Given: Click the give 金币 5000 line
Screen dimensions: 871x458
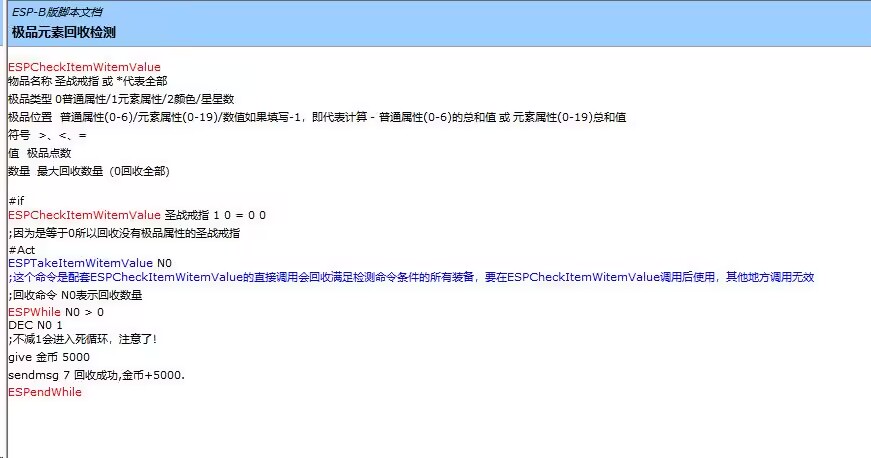Looking at the screenshot, I should pos(48,356).
